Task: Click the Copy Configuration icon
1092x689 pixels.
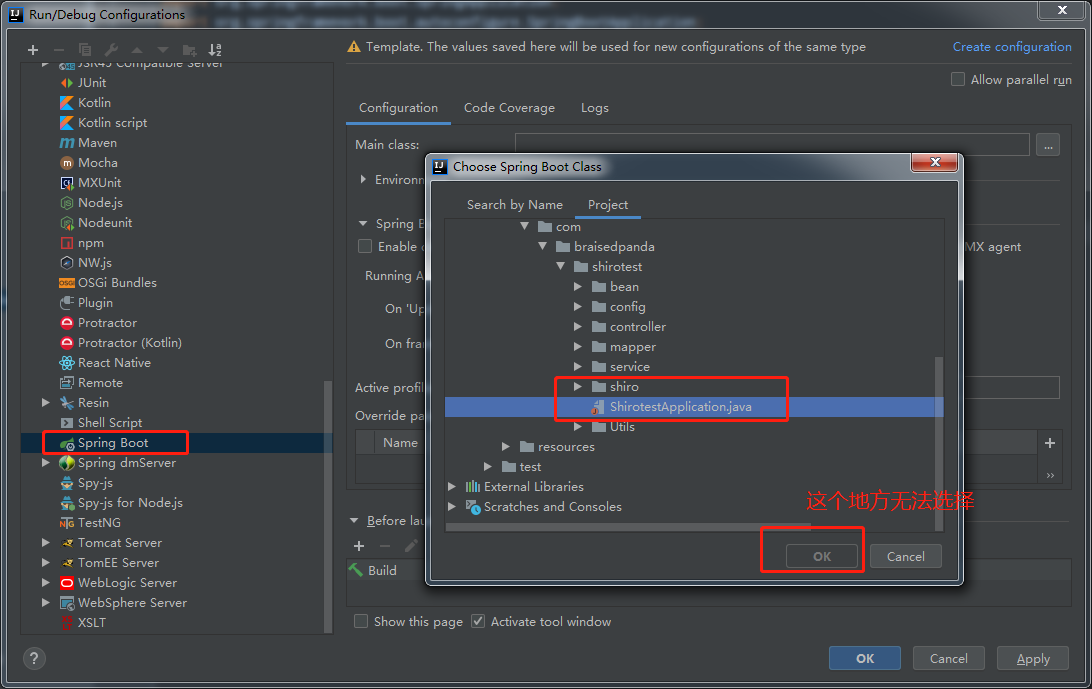Action: (x=86, y=49)
